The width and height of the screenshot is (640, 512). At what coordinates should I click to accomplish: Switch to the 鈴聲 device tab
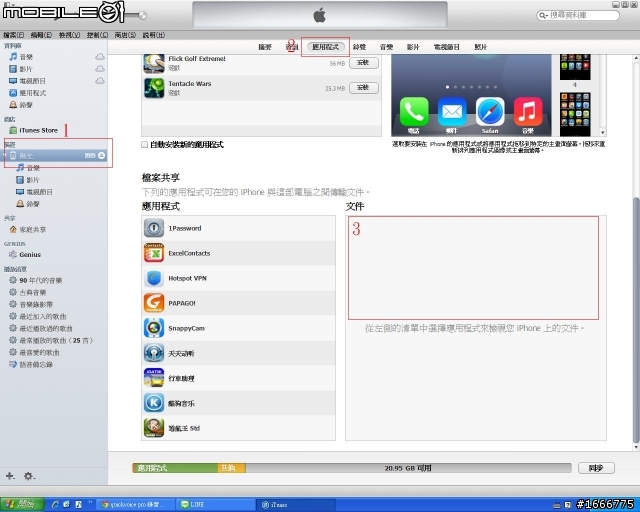[x=359, y=47]
